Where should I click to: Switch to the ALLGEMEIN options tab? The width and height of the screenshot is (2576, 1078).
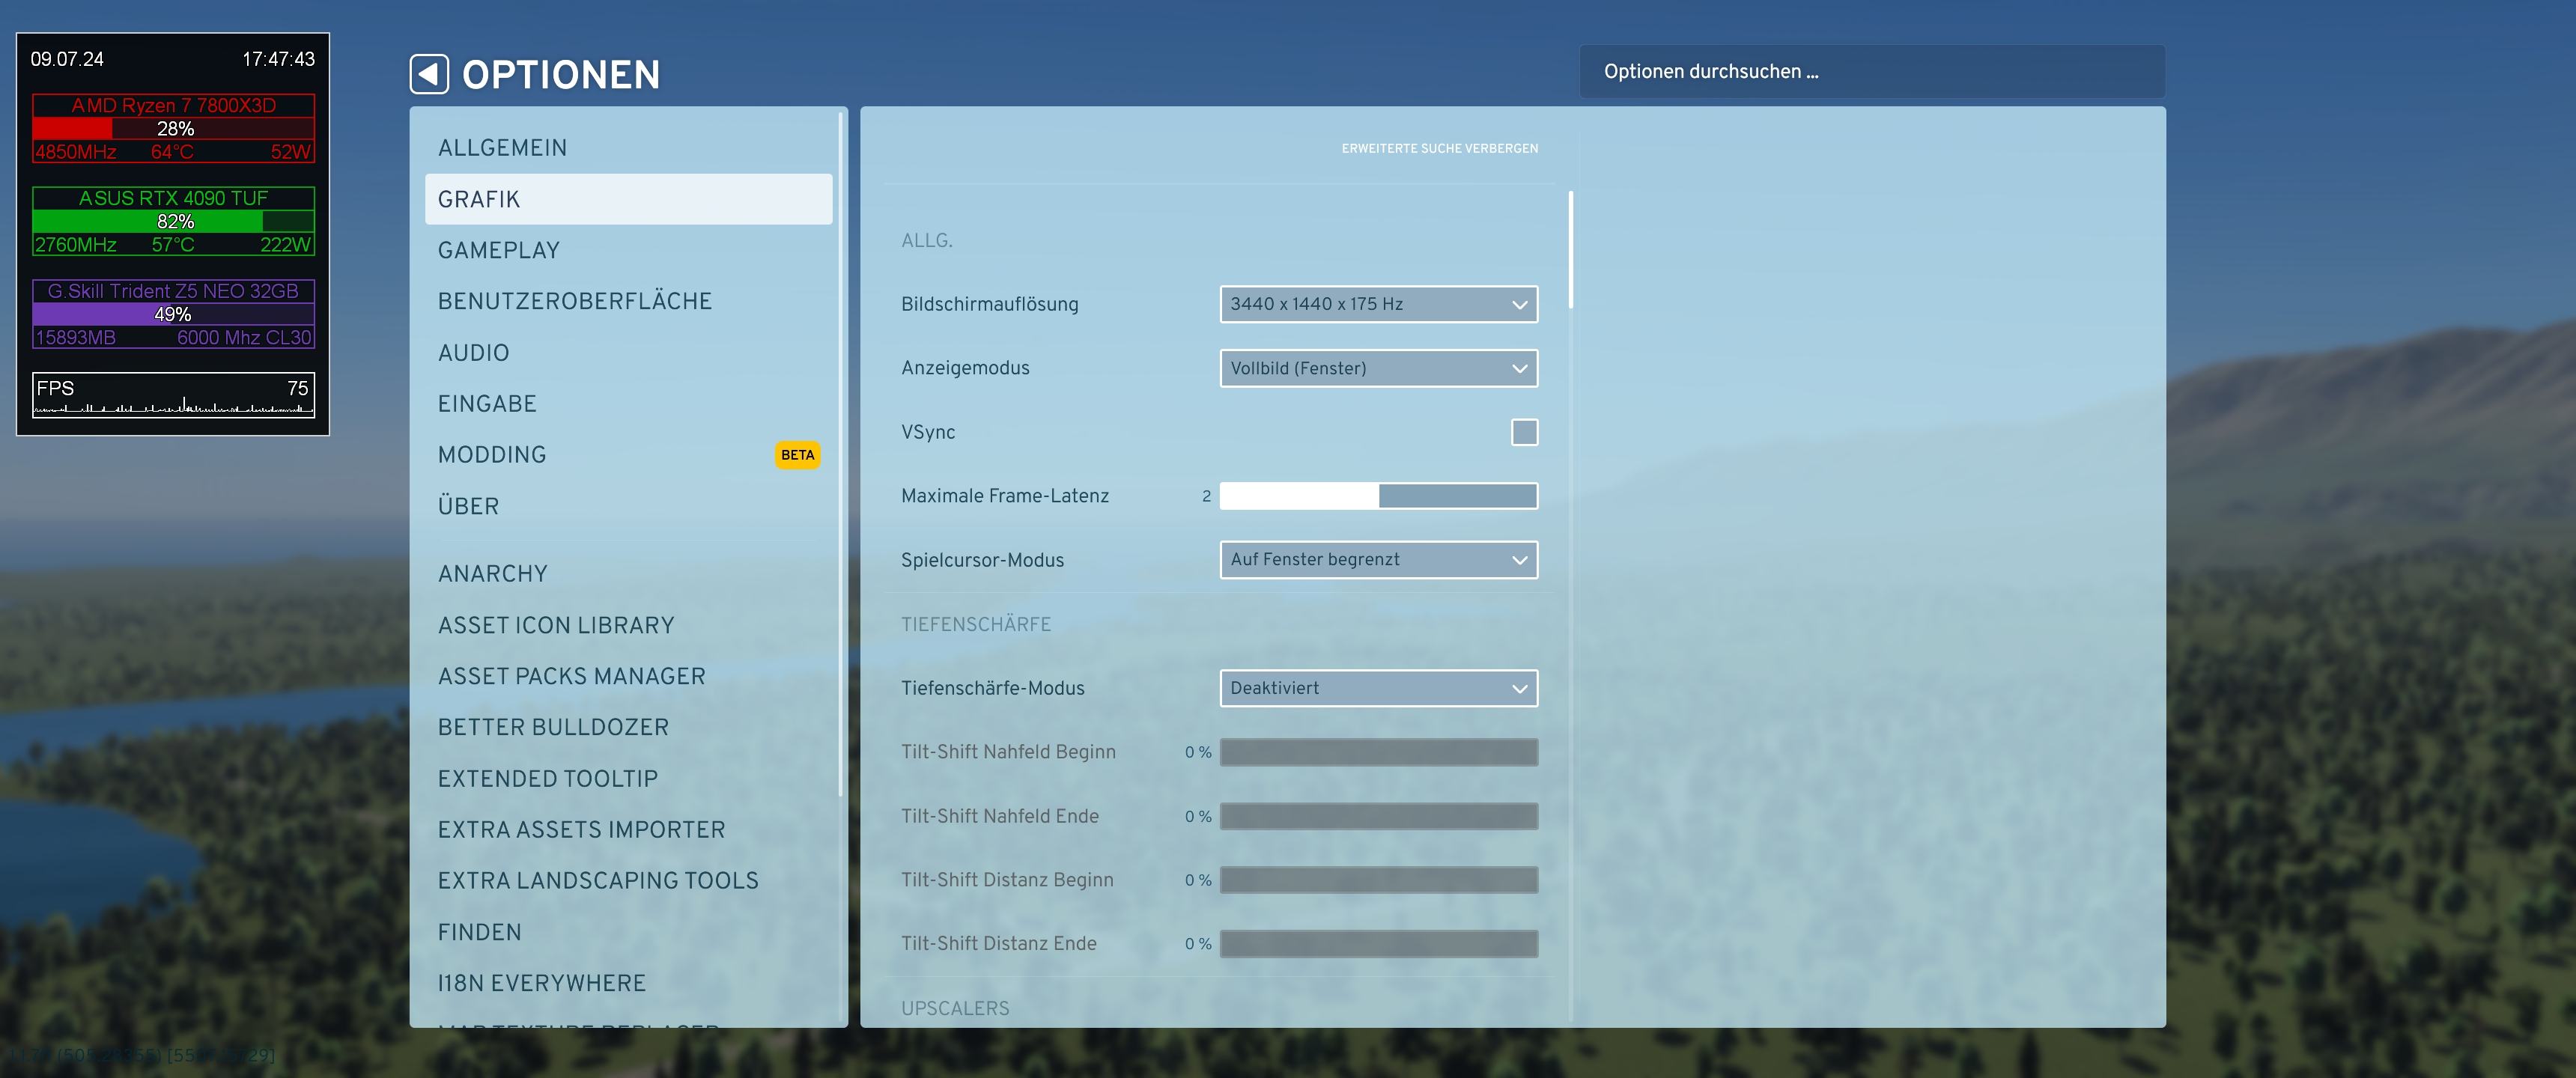[x=502, y=148]
